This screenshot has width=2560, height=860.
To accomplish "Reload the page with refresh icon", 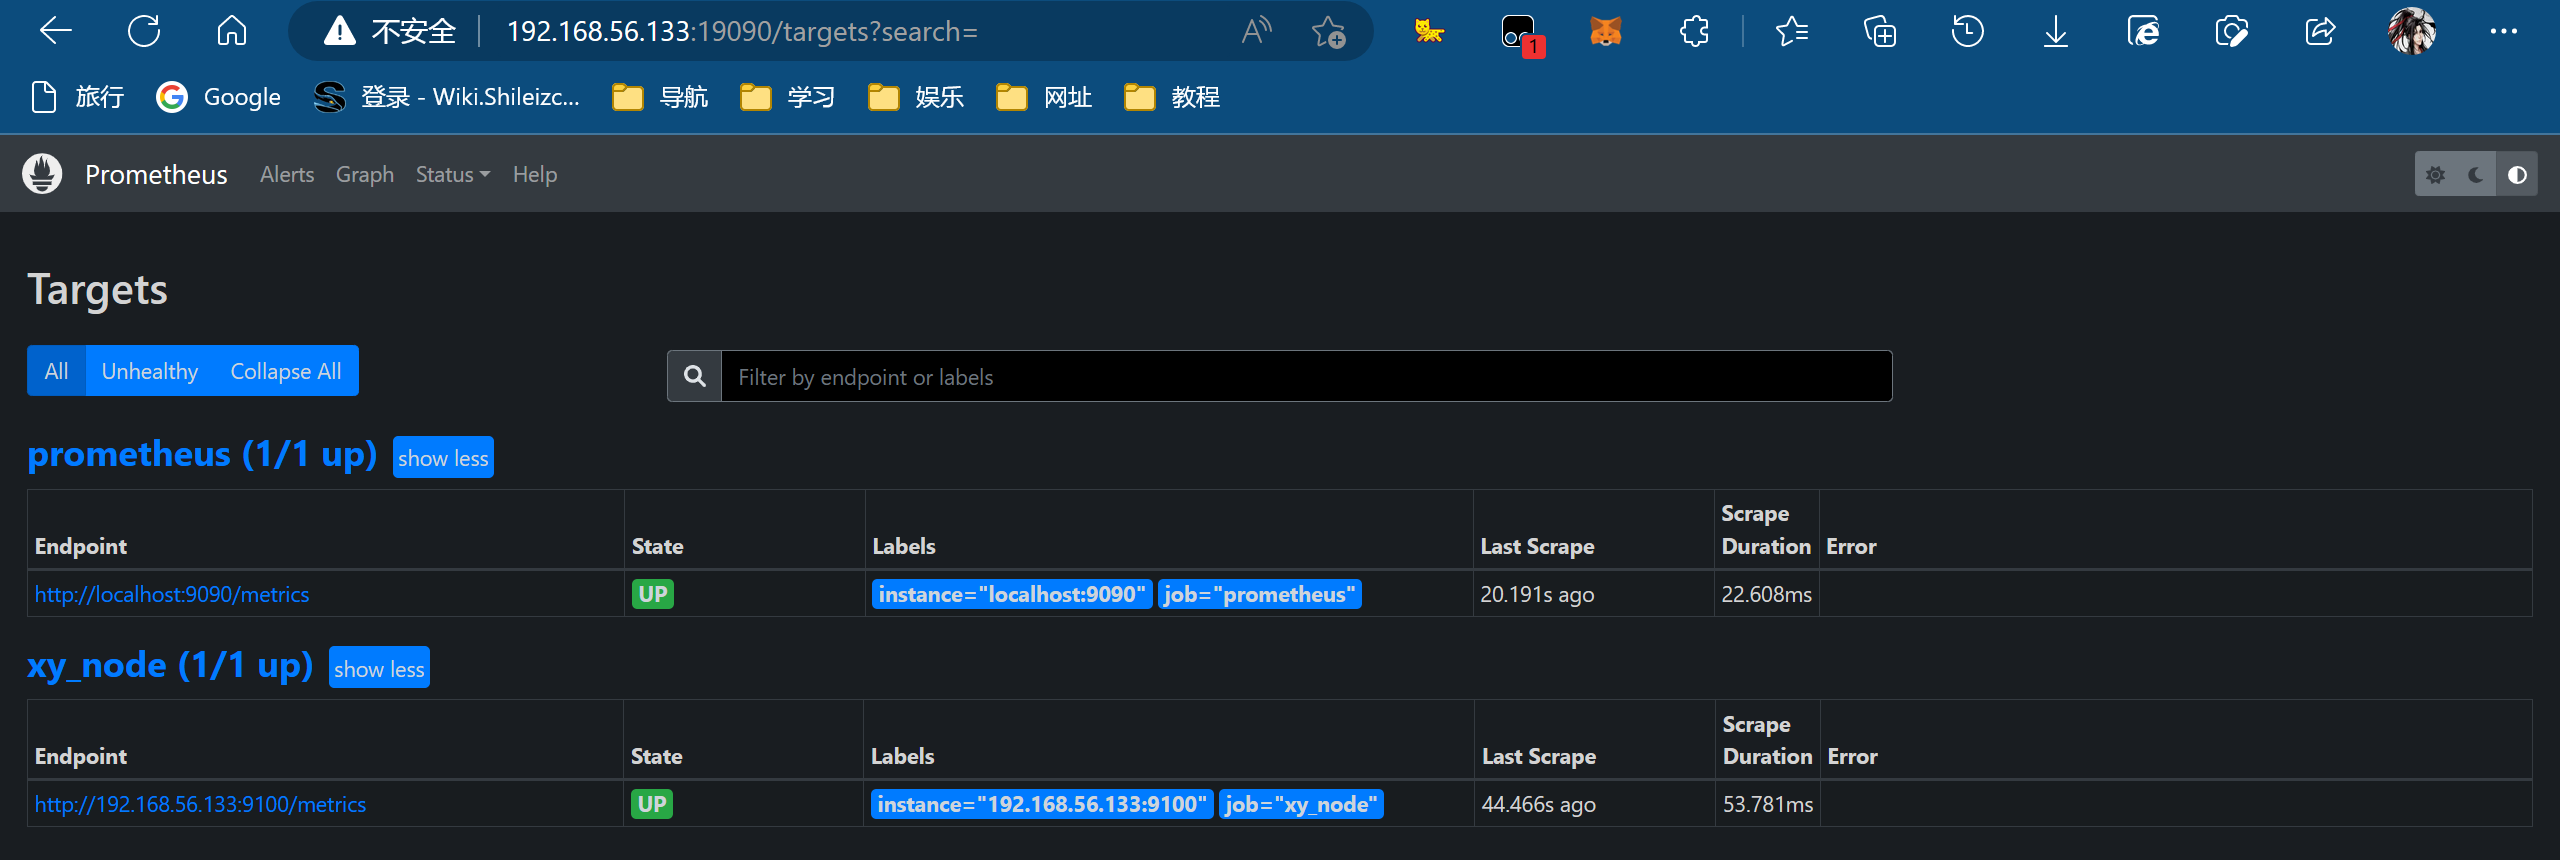I will 144,32.
